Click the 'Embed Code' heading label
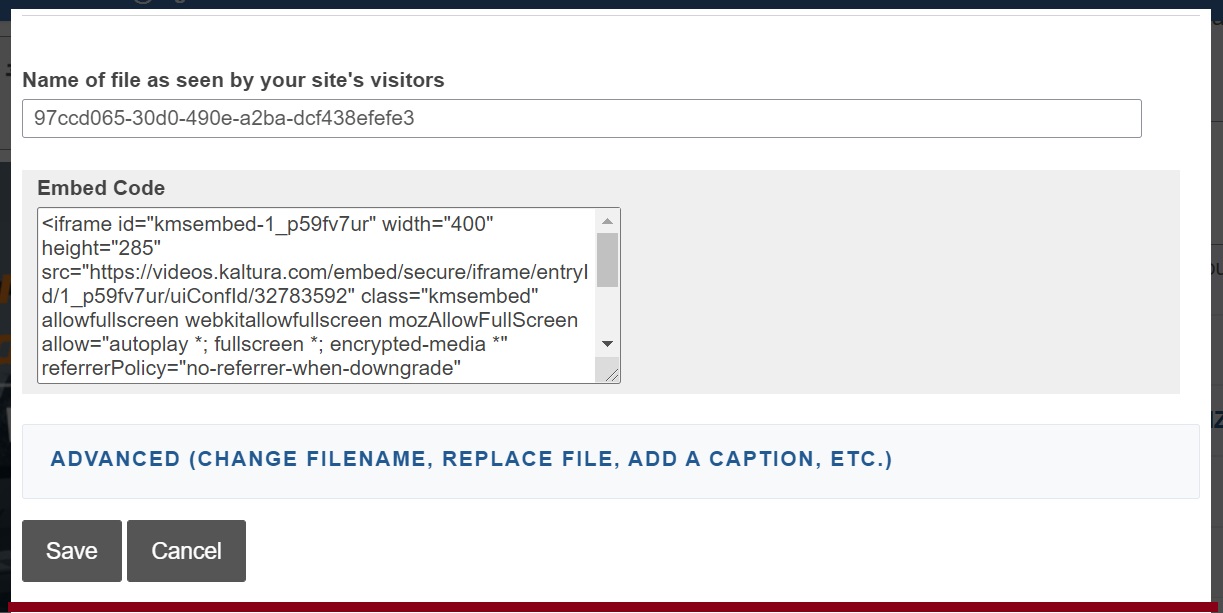Image resolution: width=1223 pixels, height=613 pixels. pos(101,188)
